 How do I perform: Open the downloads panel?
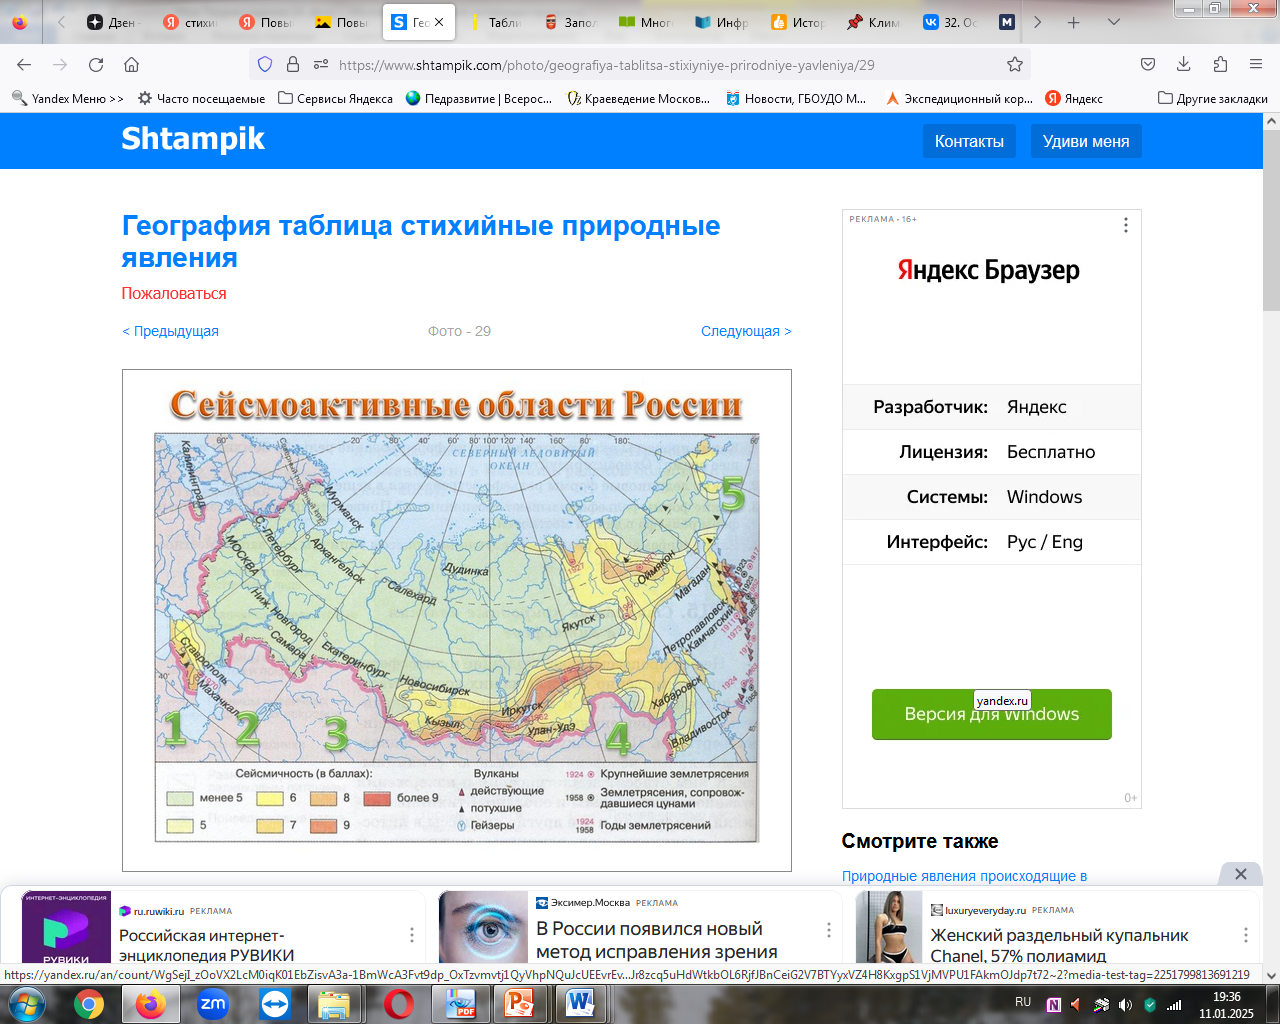pos(1184,64)
